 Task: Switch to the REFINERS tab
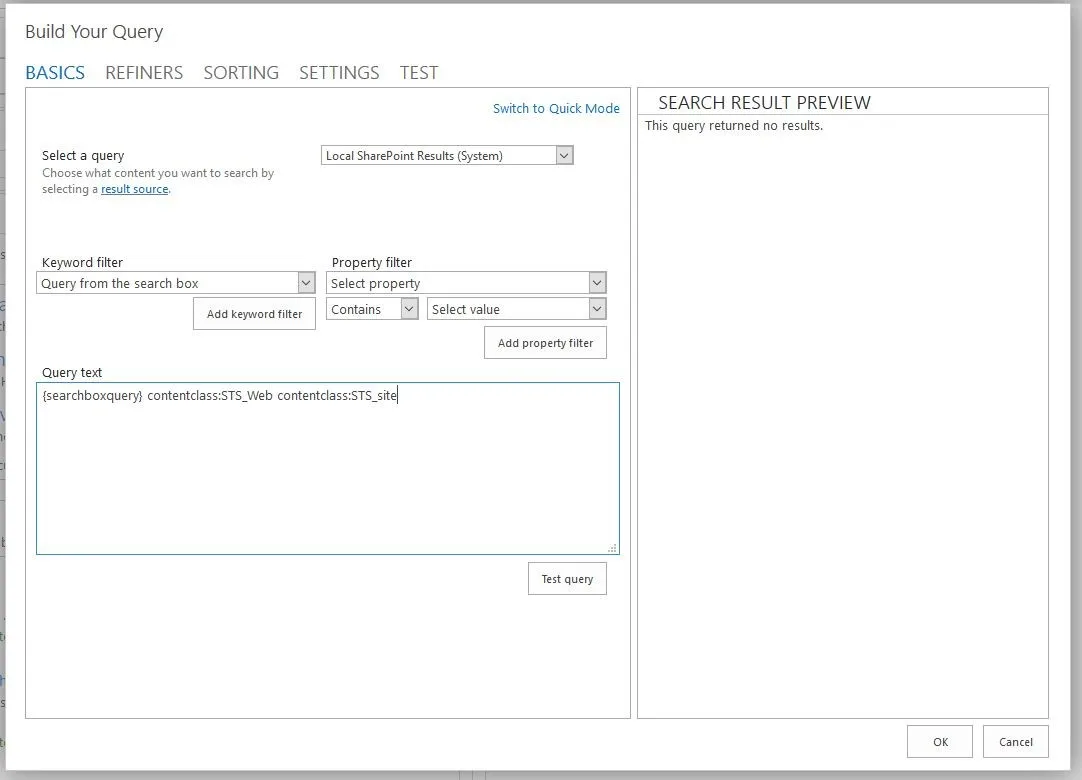[x=144, y=73]
